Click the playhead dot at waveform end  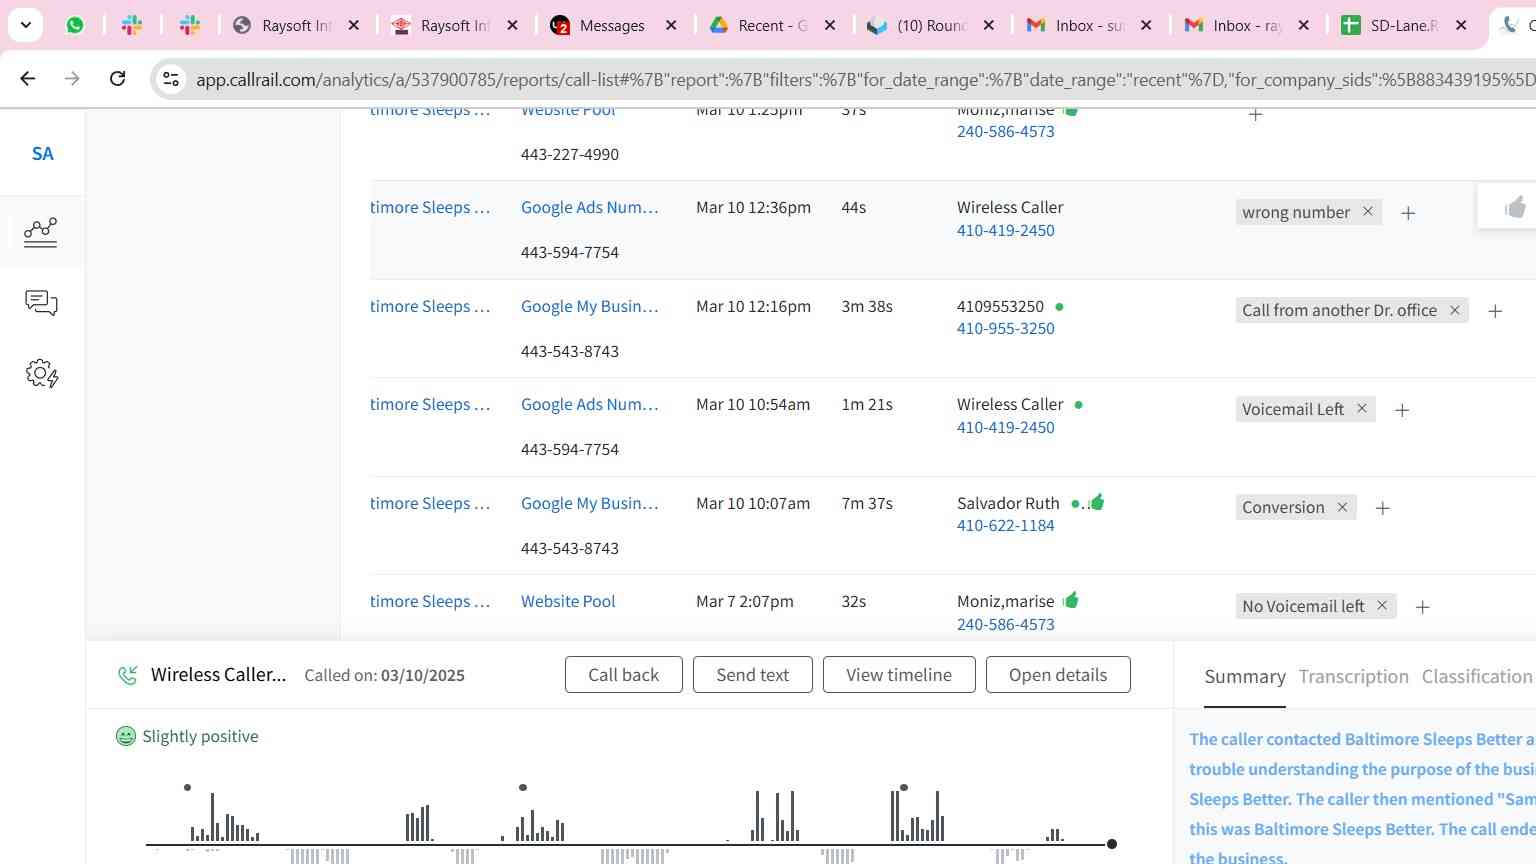click(x=1111, y=844)
